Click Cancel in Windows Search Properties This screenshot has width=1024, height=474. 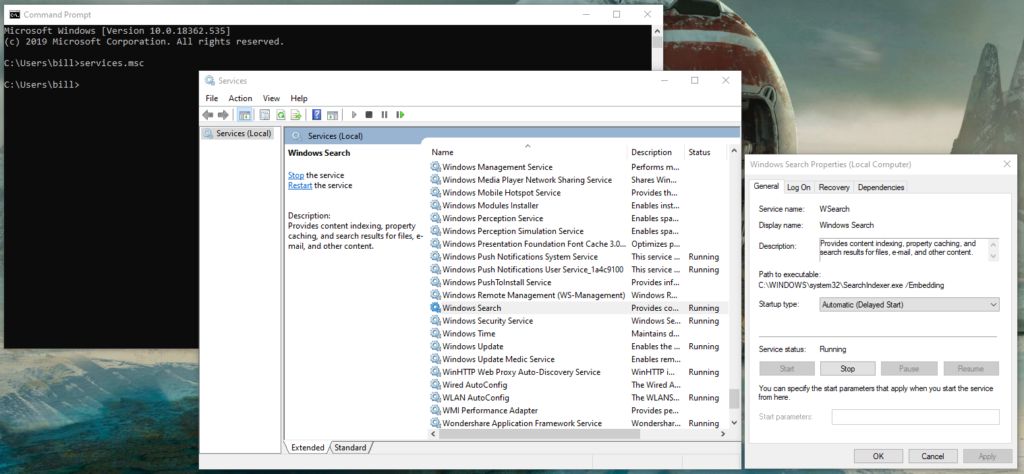(932, 456)
